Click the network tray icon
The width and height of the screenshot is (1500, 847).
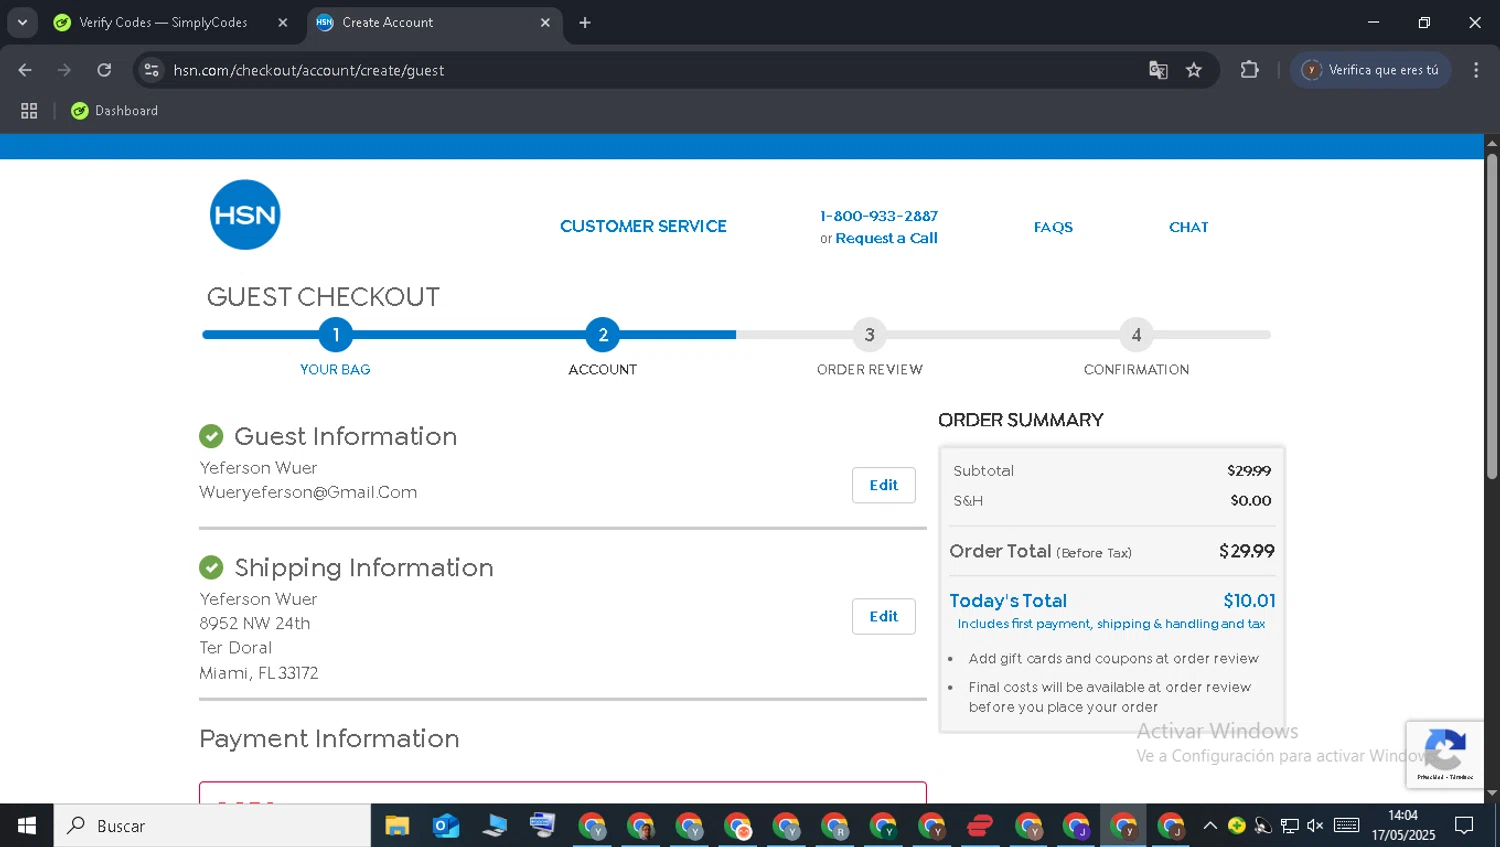tap(1290, 826)
